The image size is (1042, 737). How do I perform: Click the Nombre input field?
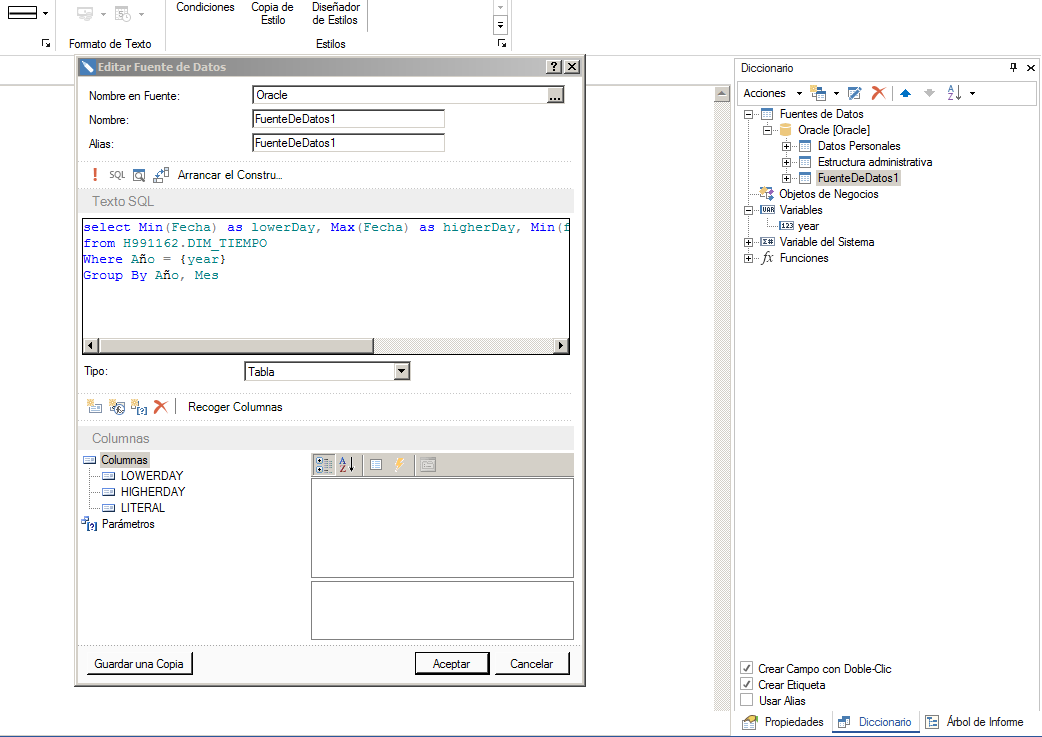tap(348, 119)
